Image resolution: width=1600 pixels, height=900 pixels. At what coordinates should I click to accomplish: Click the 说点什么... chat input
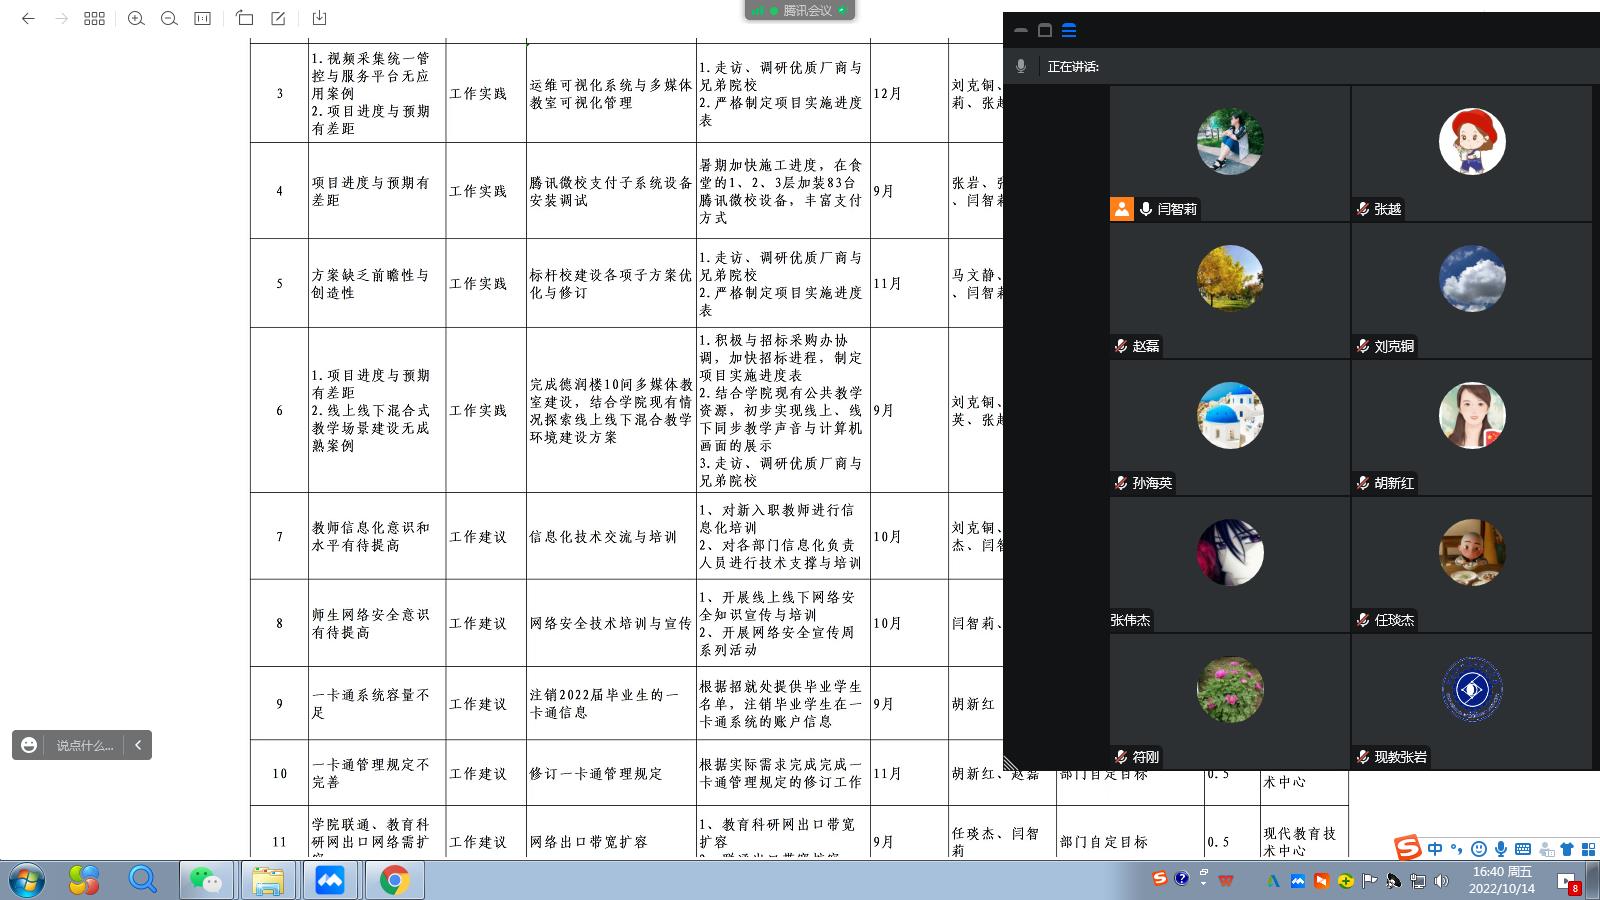click(x=85, y=745)
